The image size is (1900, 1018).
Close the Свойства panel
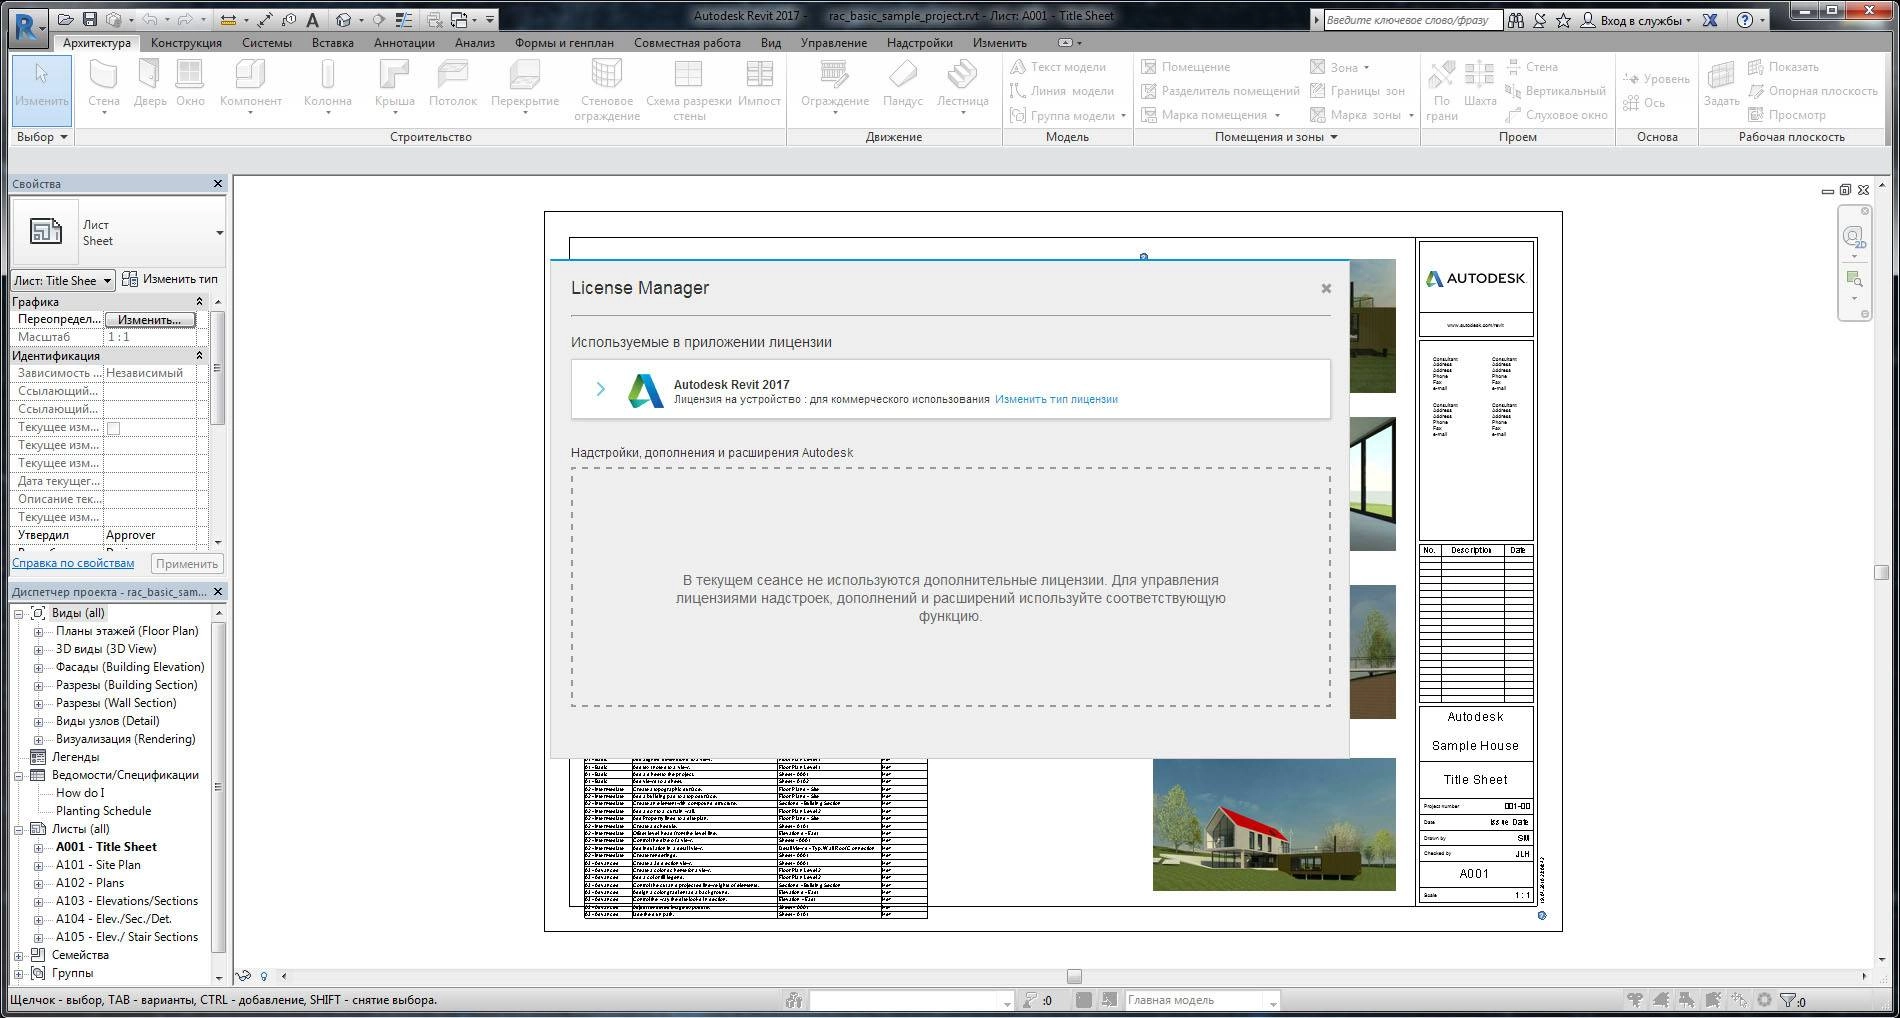click(218, 184)
